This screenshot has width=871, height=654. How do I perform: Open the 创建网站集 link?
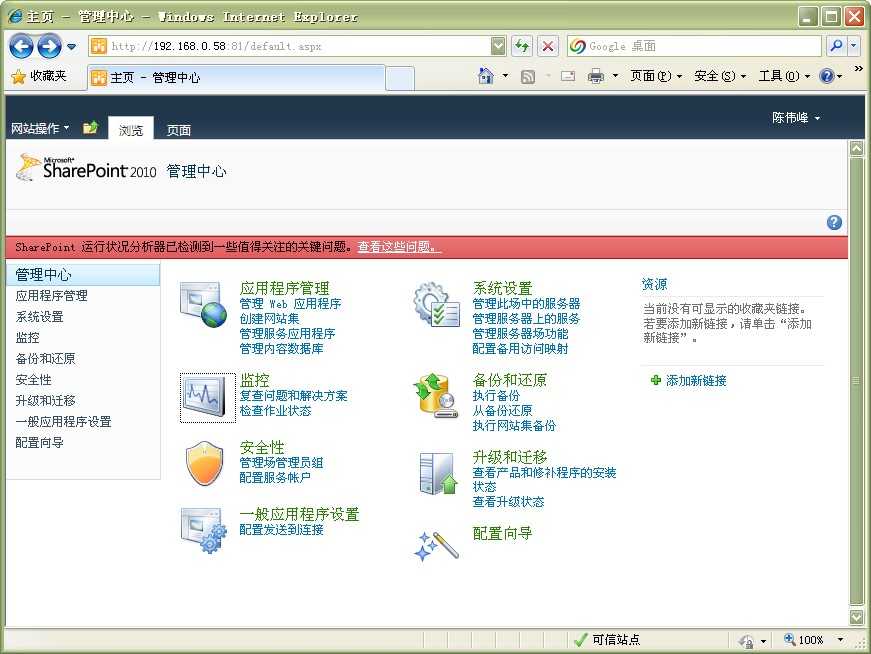(269, 319)
